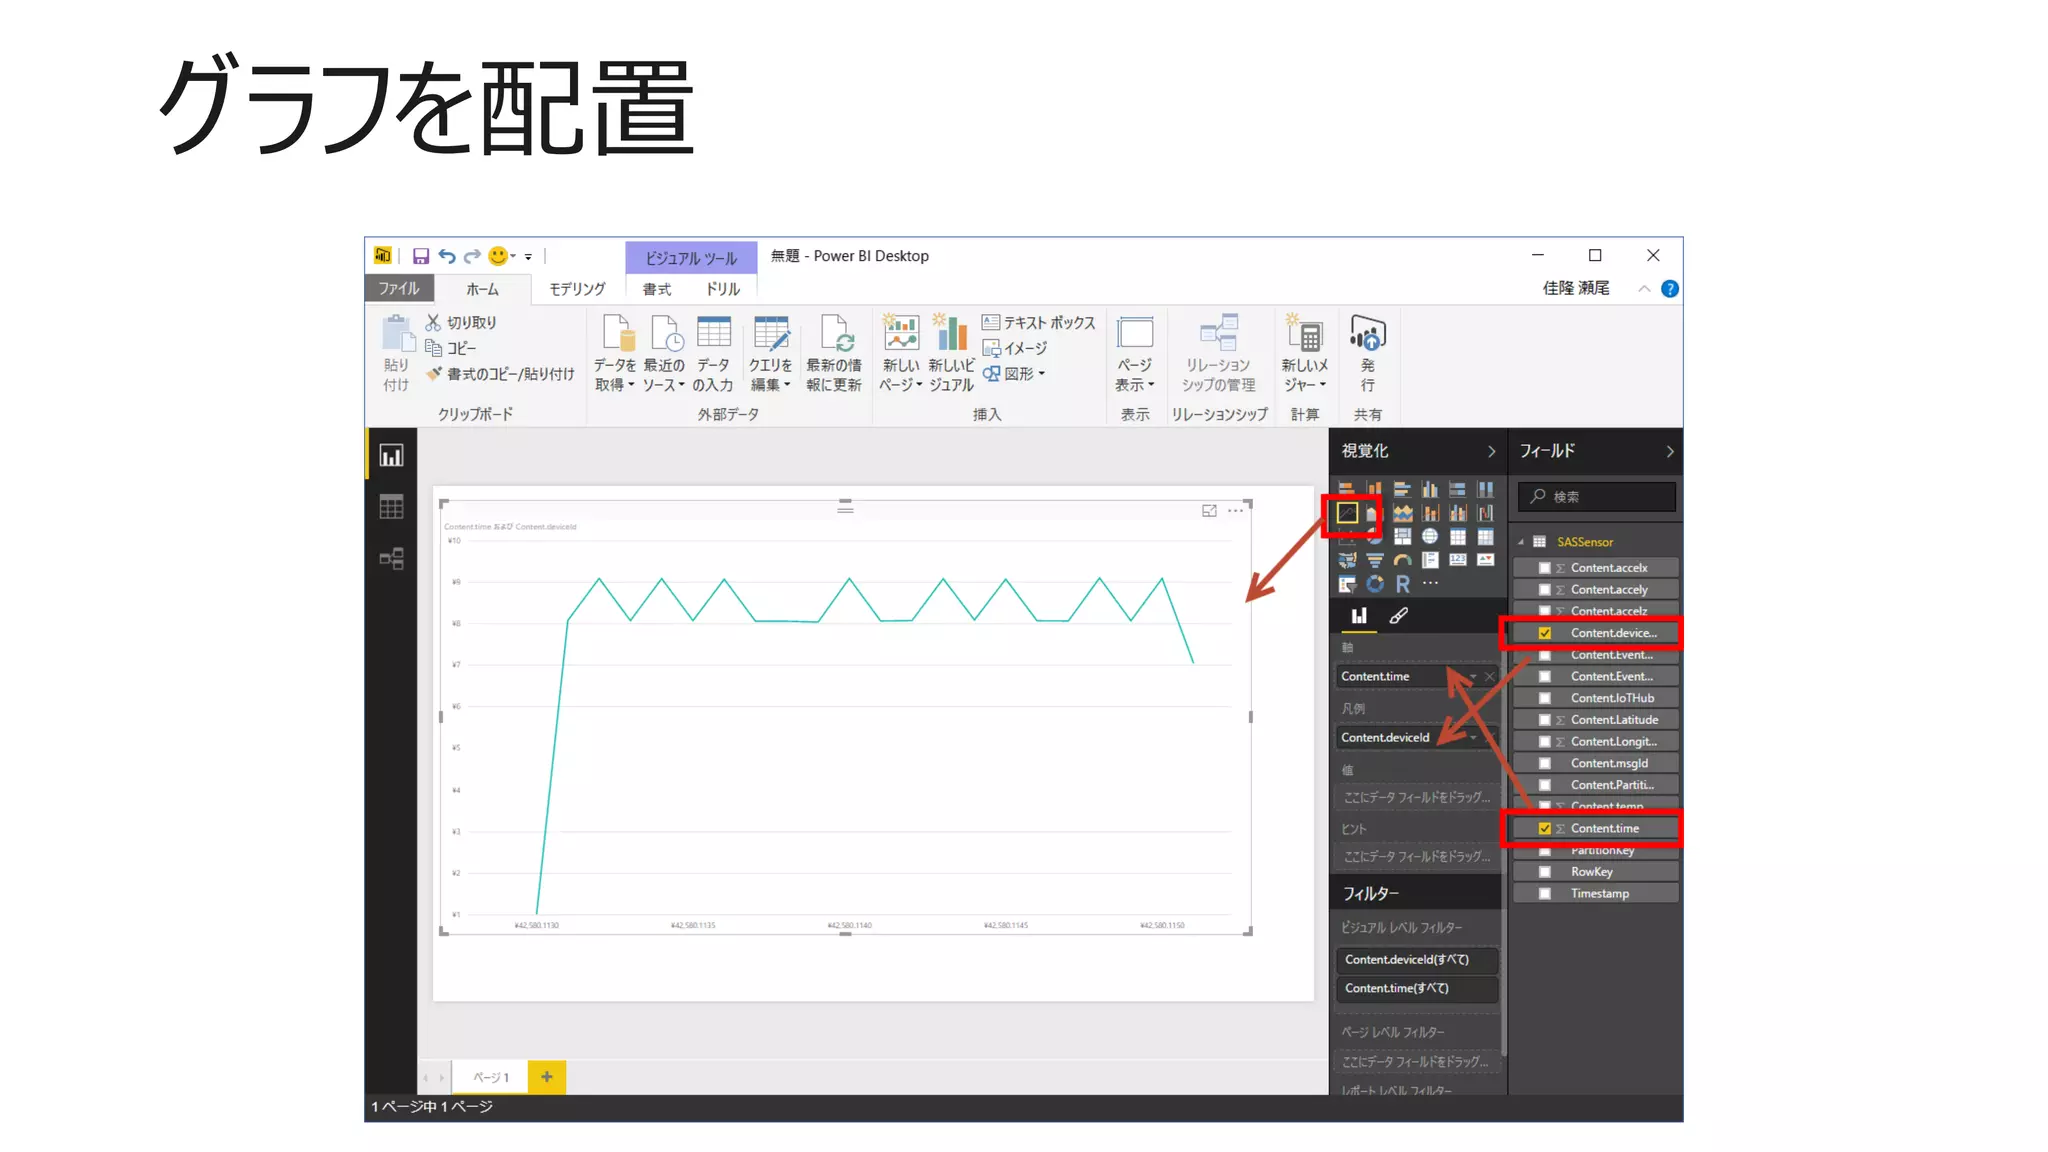Select the line chart visualization icon
Image resolution: width=2048 pixels, height=1152 pixels.
[1347, 514]
